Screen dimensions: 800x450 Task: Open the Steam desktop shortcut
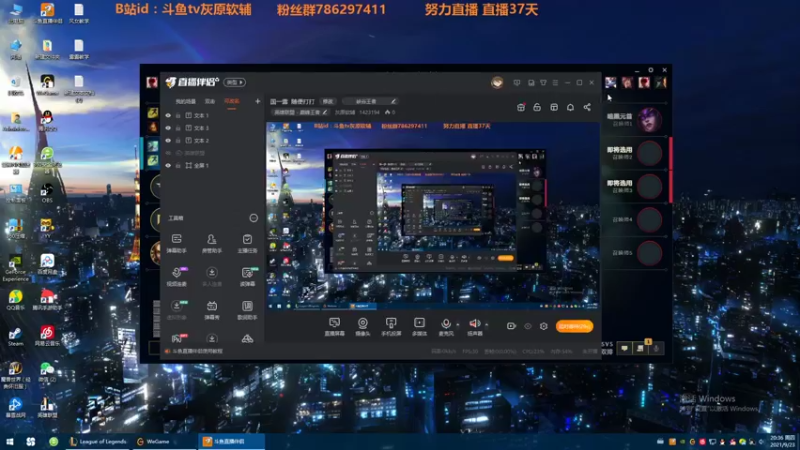tap(15, 337)
